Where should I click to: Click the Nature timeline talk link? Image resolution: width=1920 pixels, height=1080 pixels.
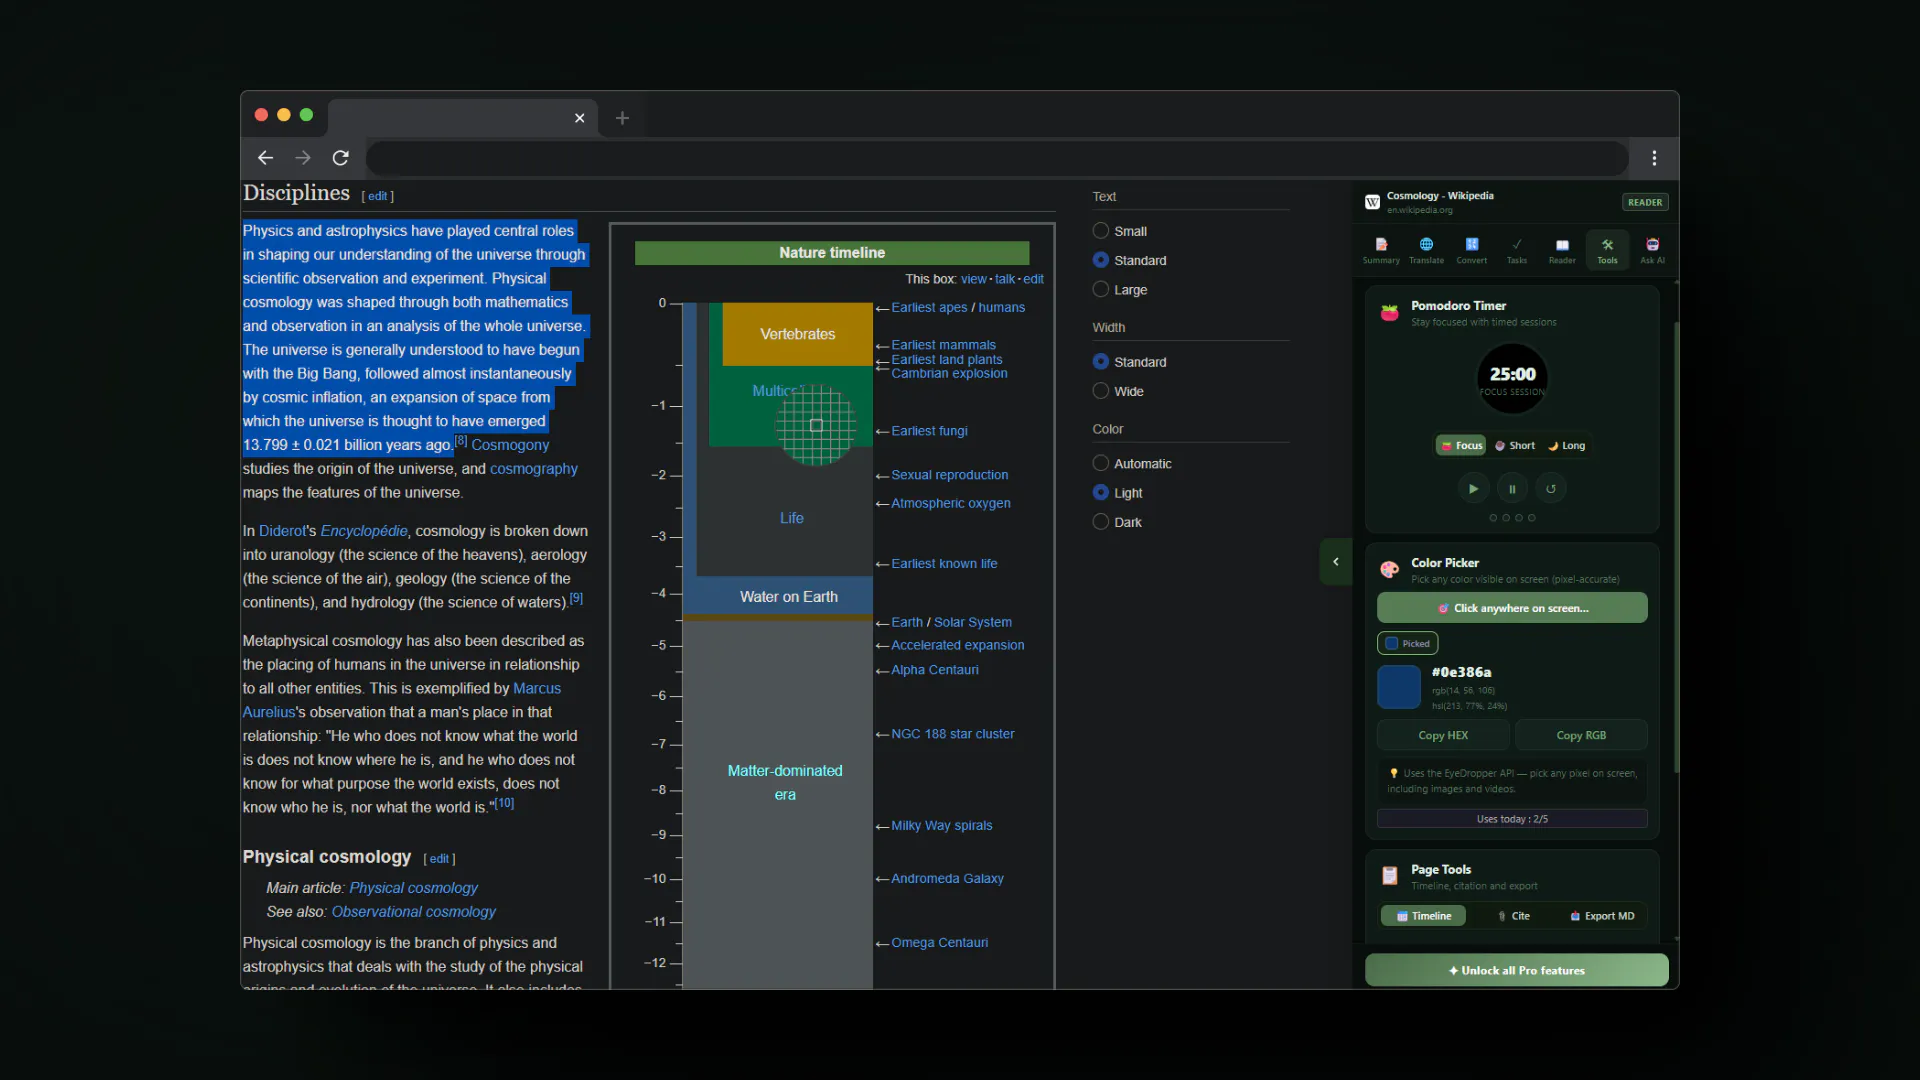(1005, 280)
